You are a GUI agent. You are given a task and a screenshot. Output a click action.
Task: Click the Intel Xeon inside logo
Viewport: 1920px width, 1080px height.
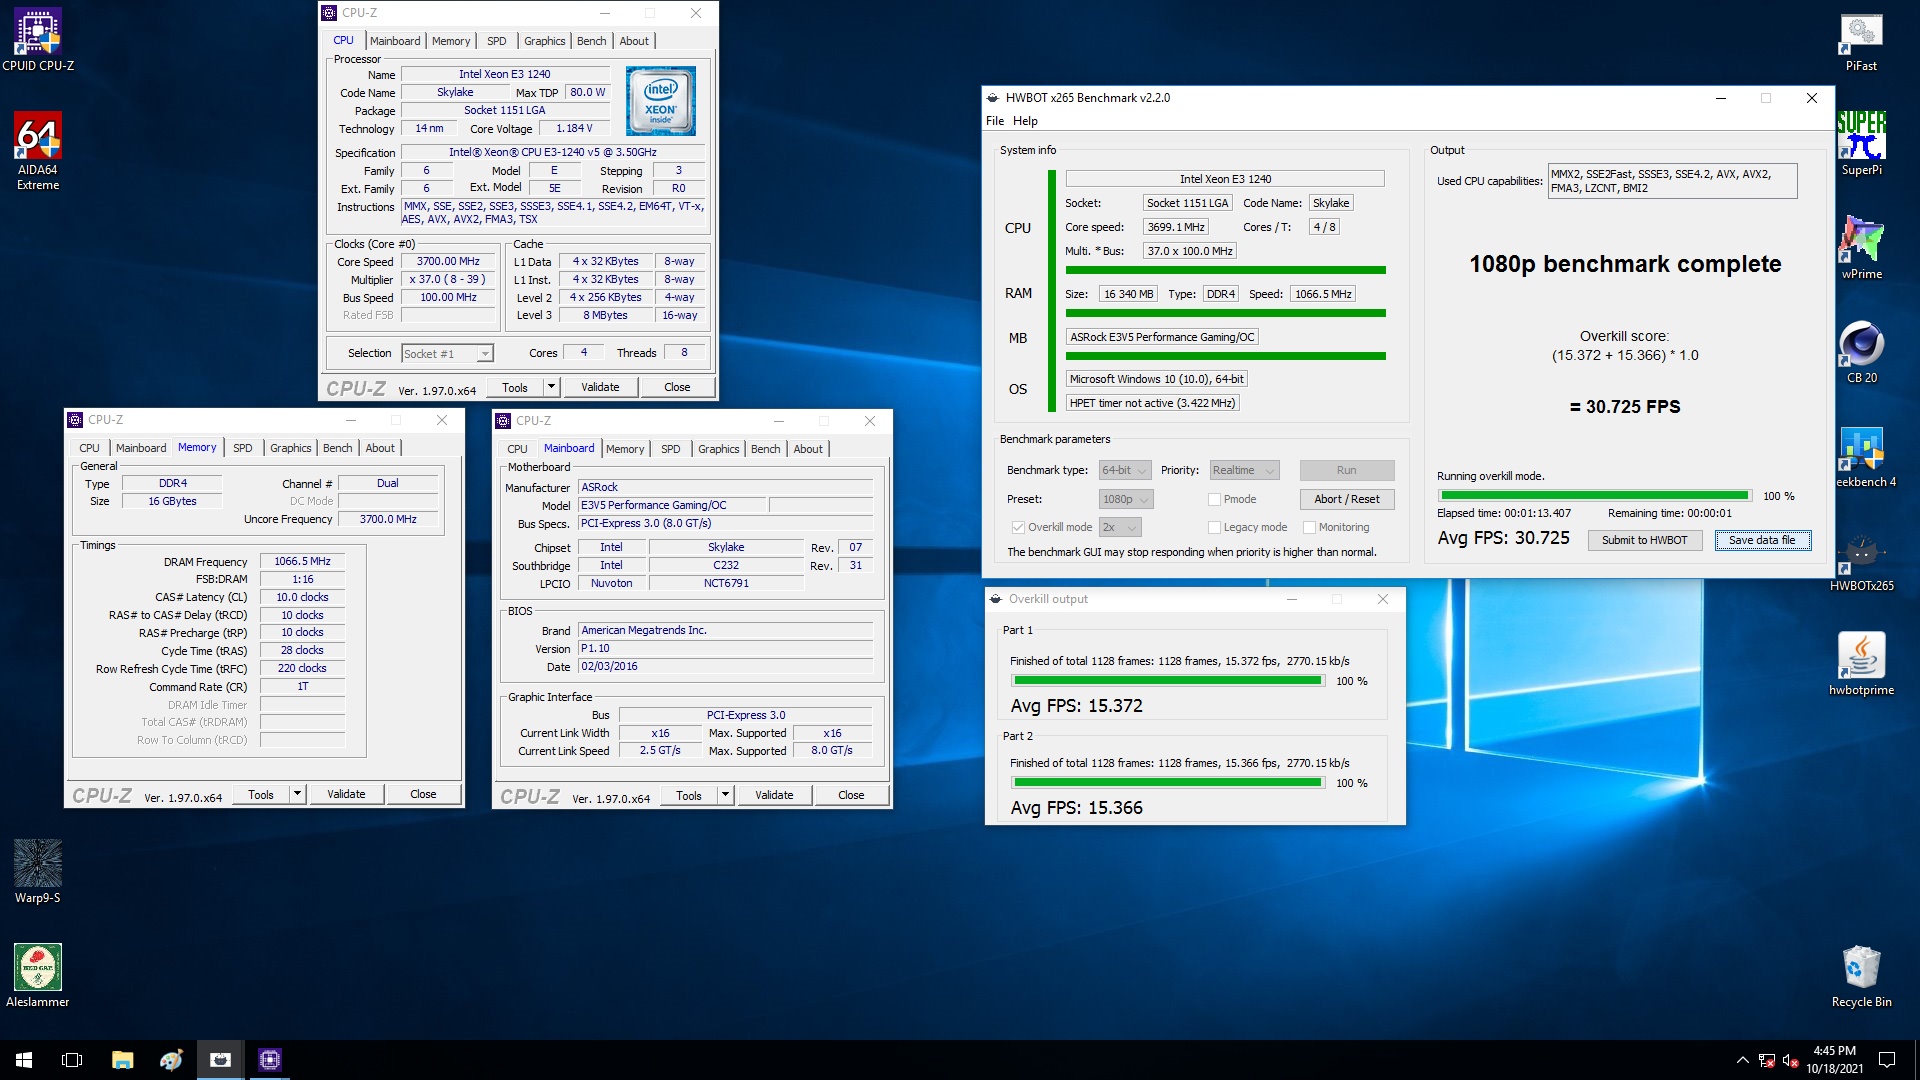(x=660, y=101)
